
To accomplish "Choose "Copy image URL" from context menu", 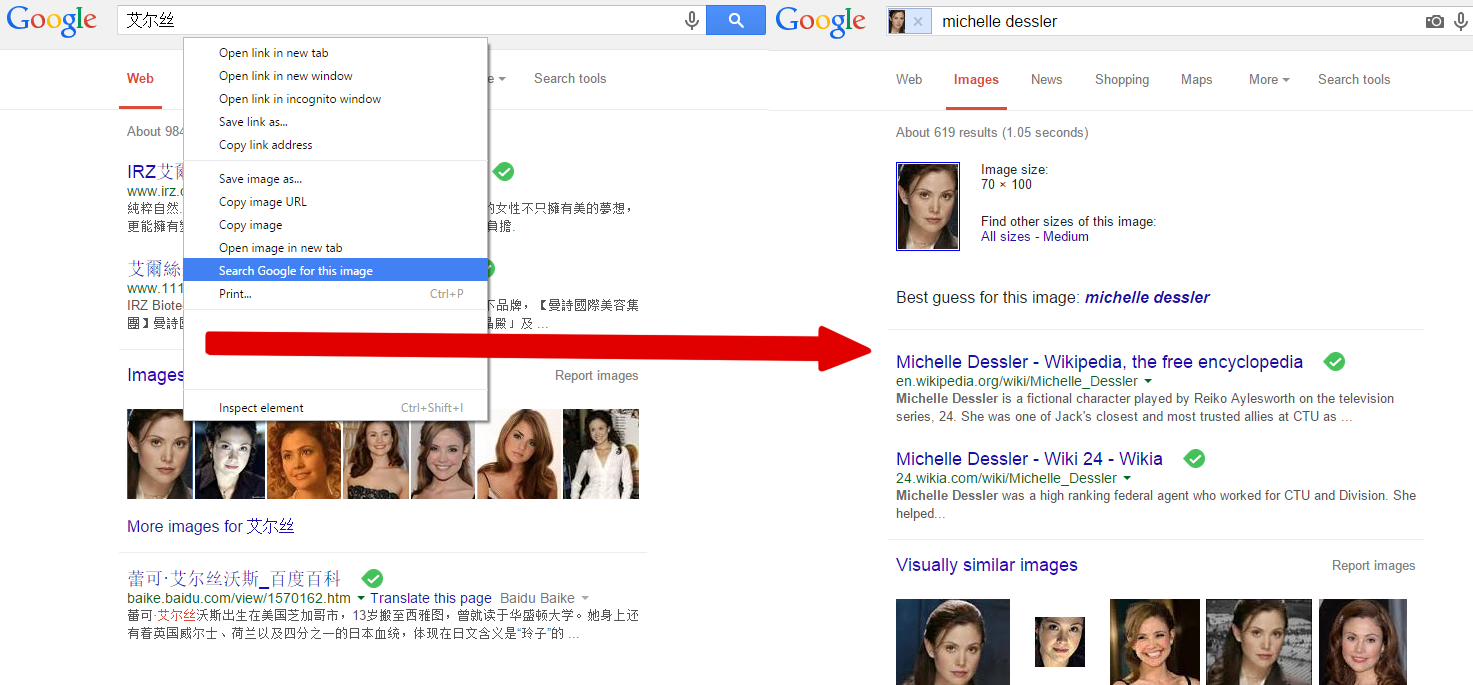I will coord(263,202).
